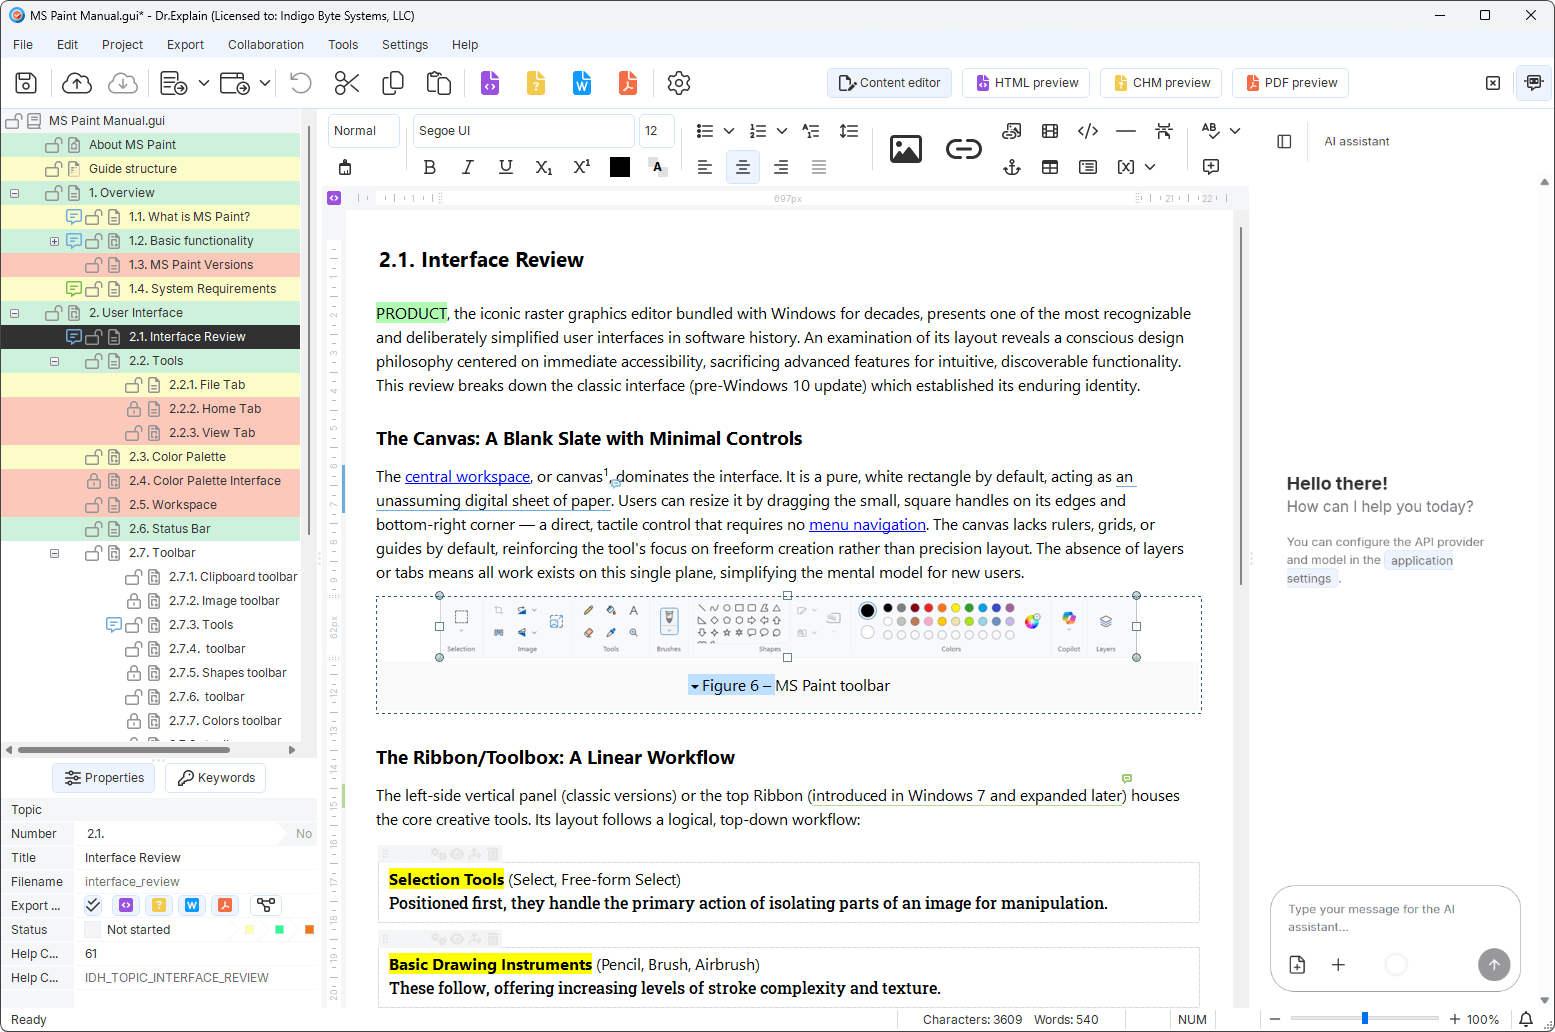Click the cloud upload icon
Viewport: 1555px width, 1032px height.
[x=77, y=83]
